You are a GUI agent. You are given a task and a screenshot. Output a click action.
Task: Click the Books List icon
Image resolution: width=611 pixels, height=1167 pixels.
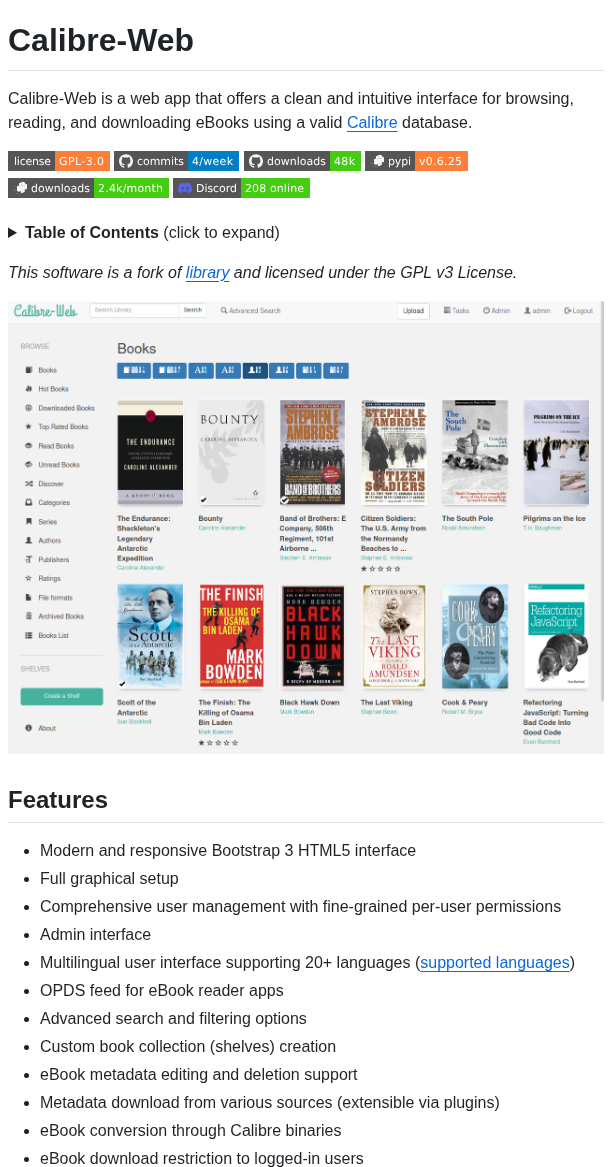[x=29, y=635]
